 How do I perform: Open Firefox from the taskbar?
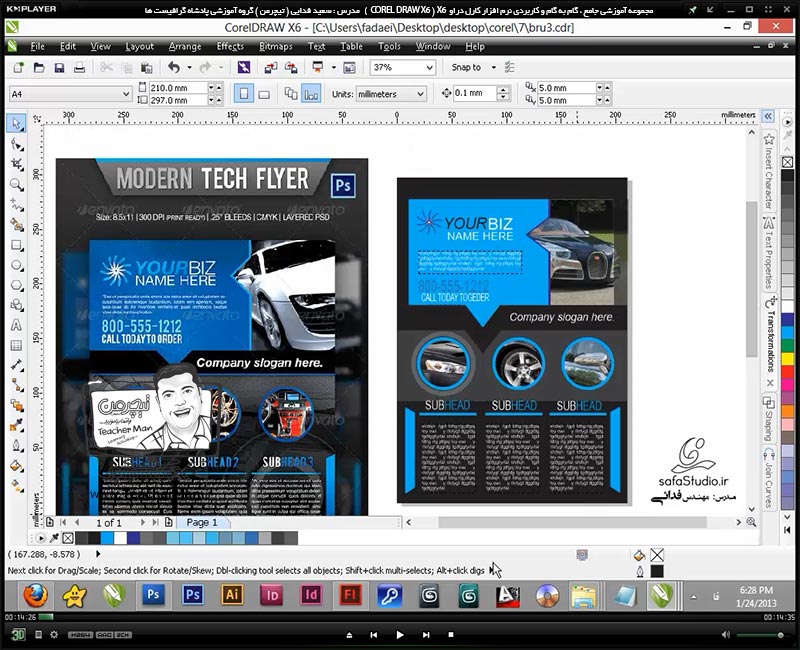pyautogui.click(x=36, y=595)
